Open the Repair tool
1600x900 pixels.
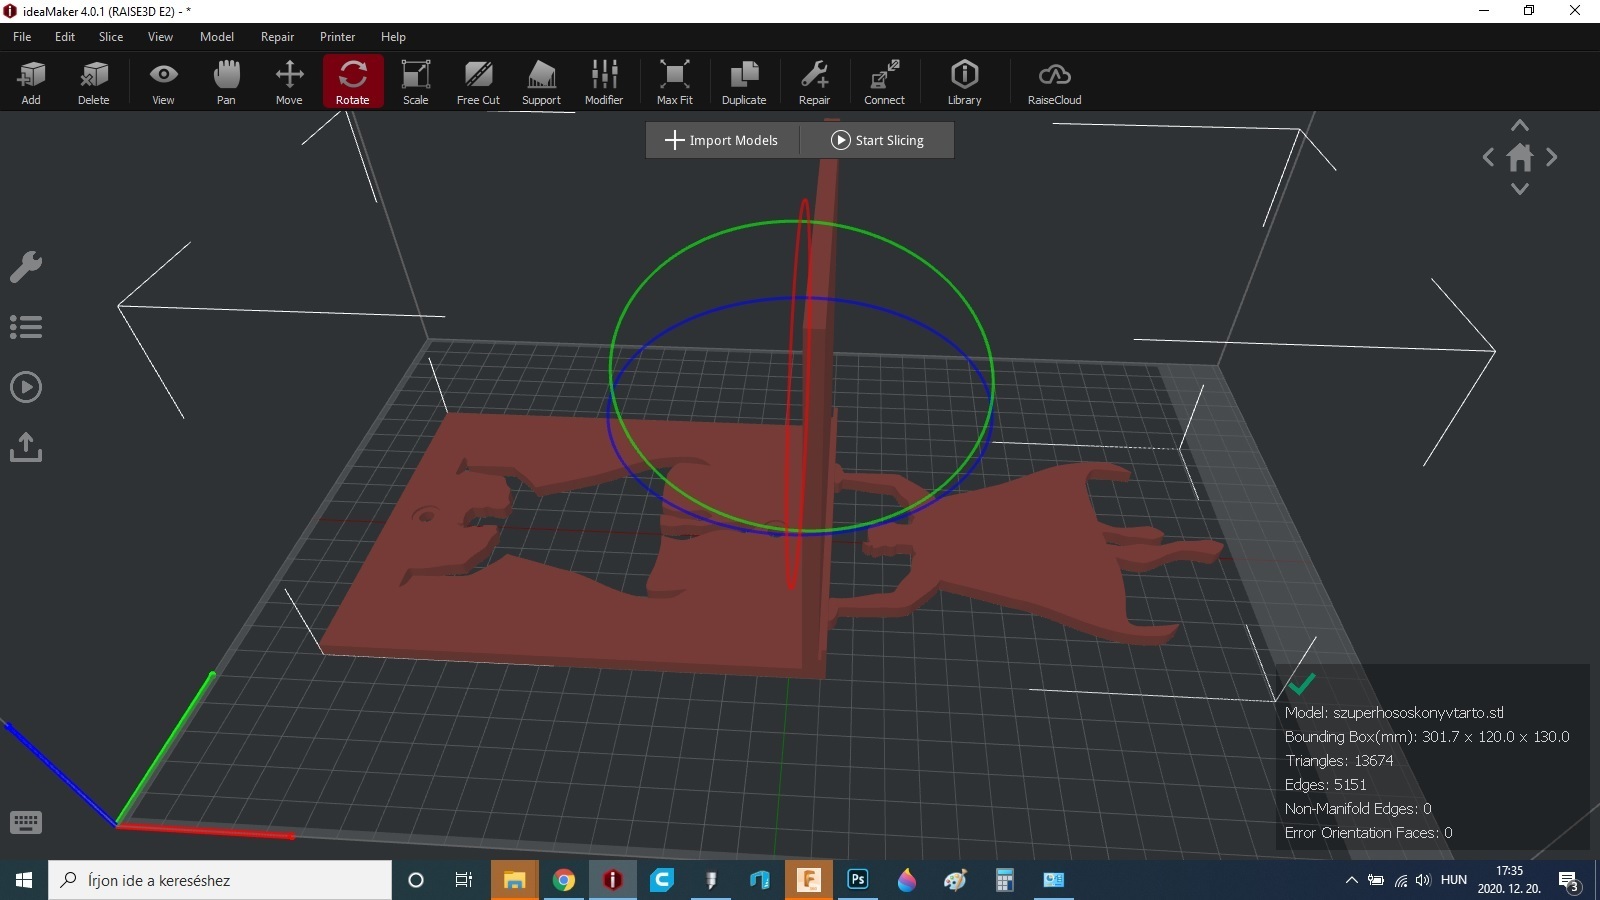(x=814, y=82)
